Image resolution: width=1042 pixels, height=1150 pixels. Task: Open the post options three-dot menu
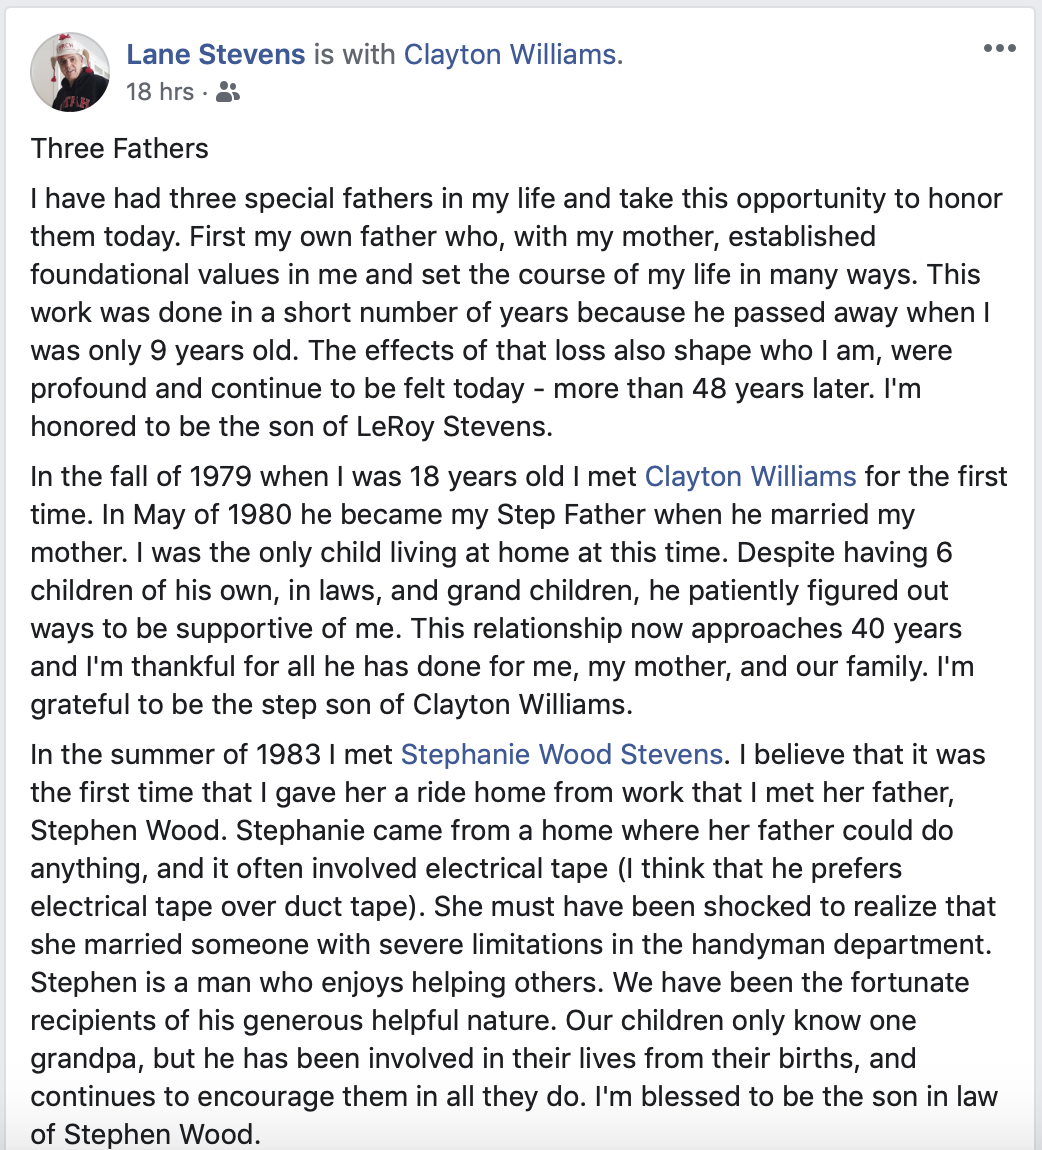point(999,49)
